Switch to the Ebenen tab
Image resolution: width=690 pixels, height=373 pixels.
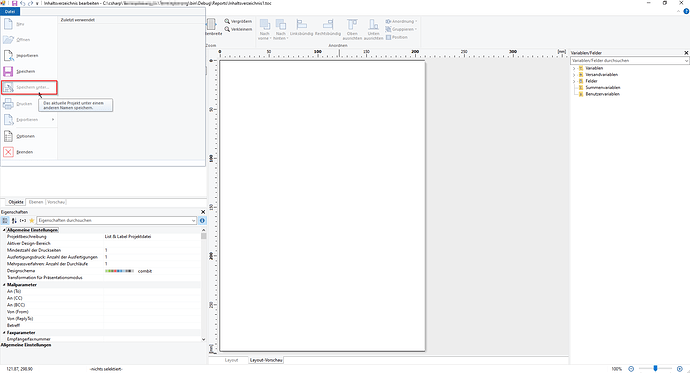36,202
